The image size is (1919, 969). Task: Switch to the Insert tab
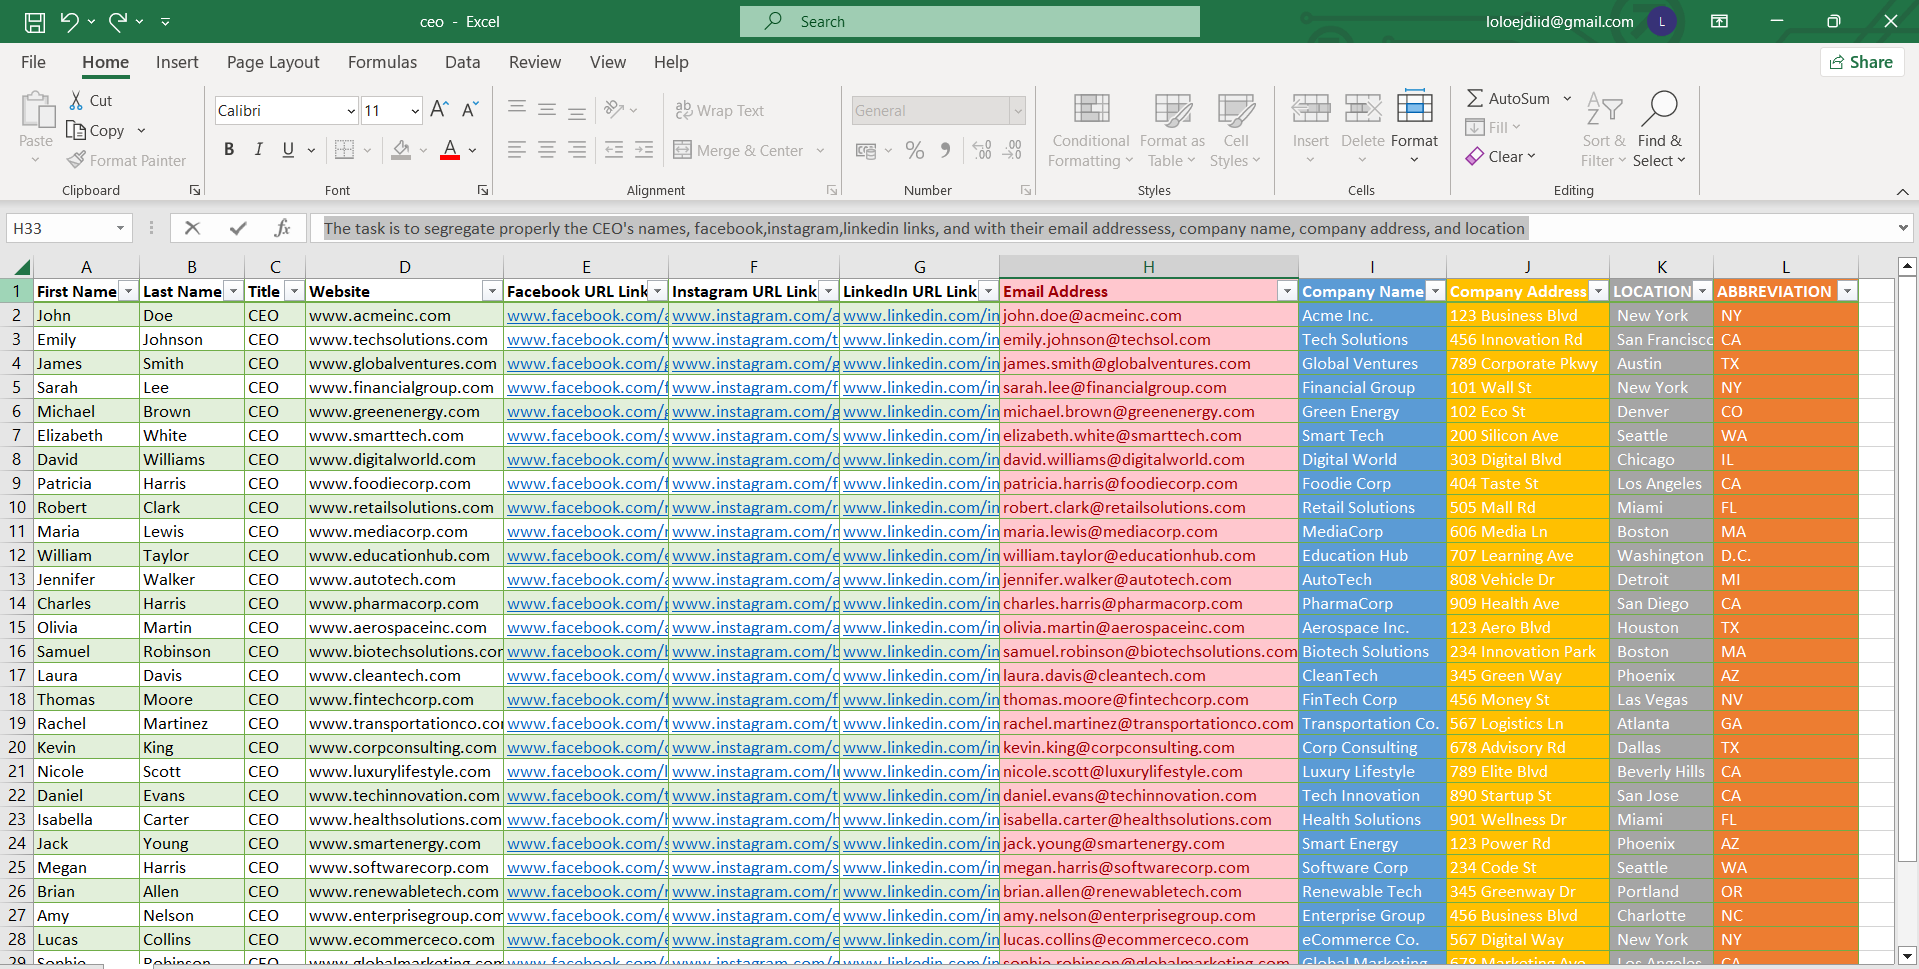pyautogui.click(x=177, y=62)
